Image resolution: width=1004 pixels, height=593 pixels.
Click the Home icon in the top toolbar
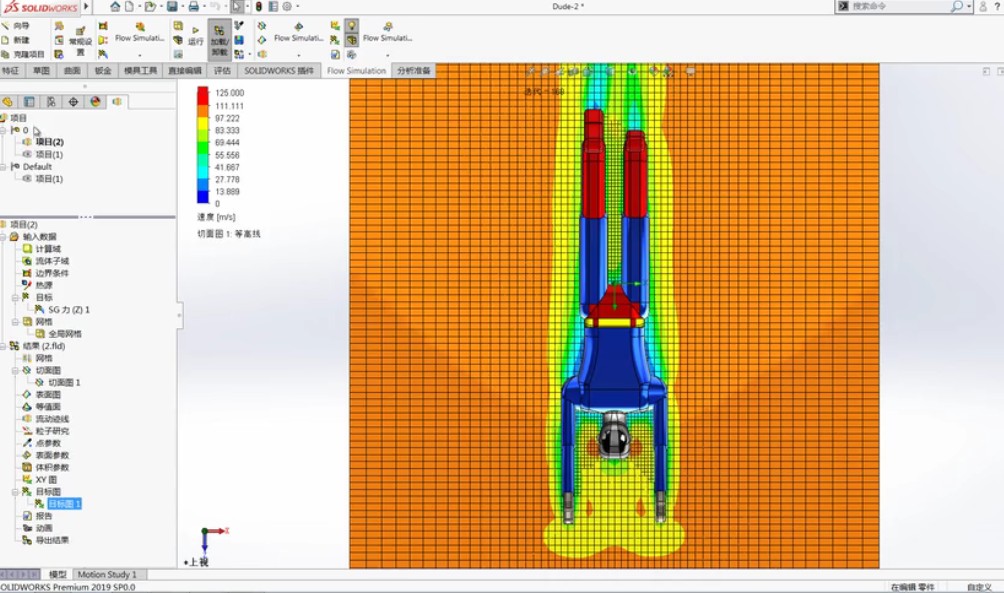coord(115,6)
